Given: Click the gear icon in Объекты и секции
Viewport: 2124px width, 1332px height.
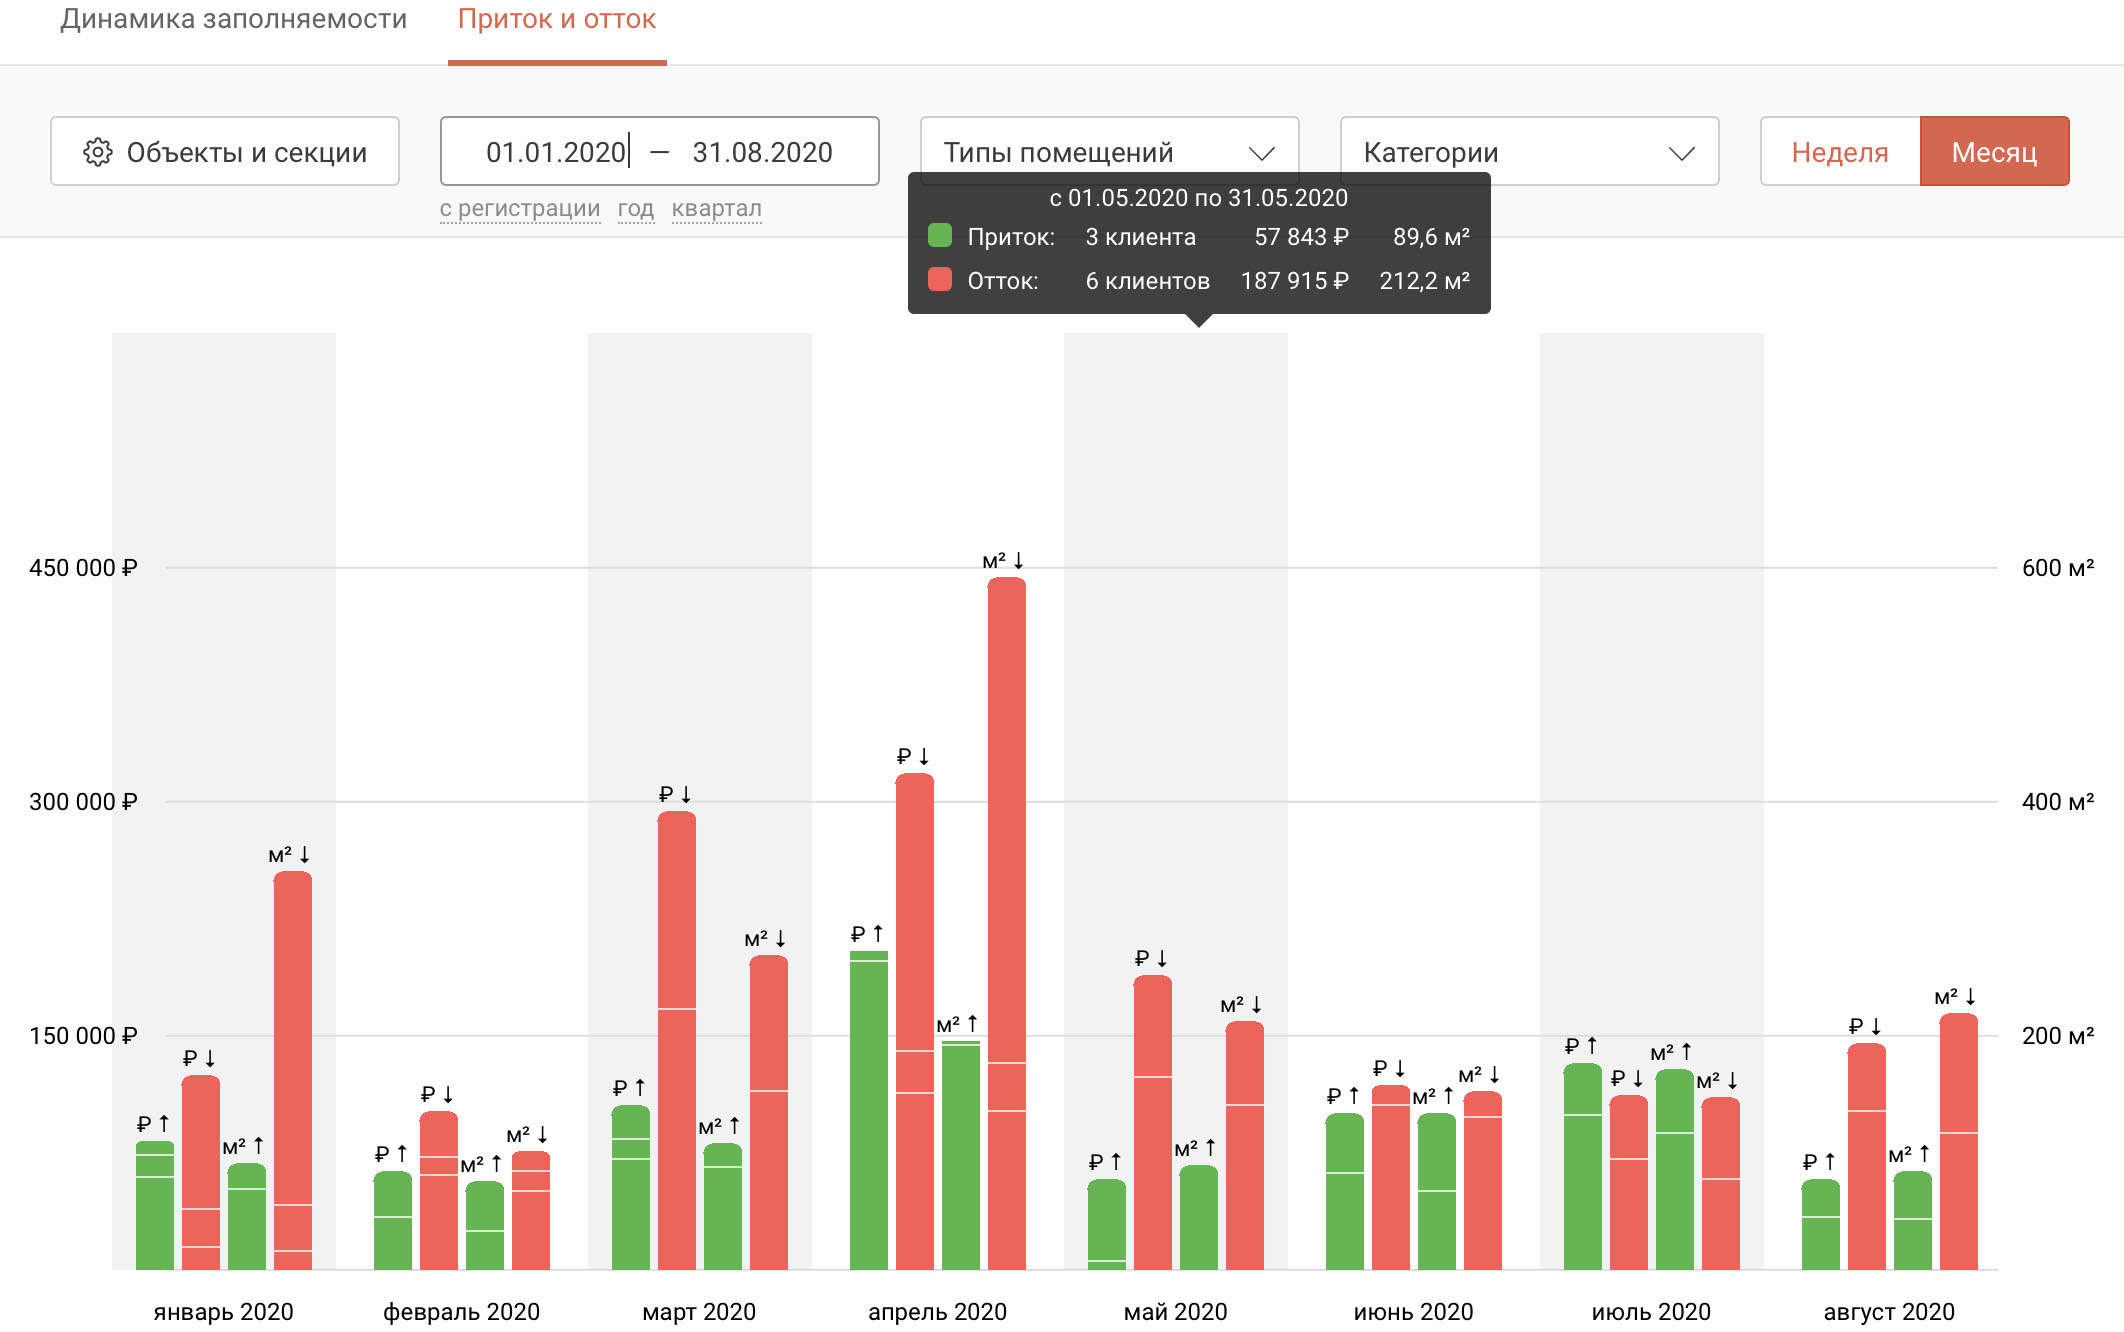Looking at the screenshot, I should point(98,152).
